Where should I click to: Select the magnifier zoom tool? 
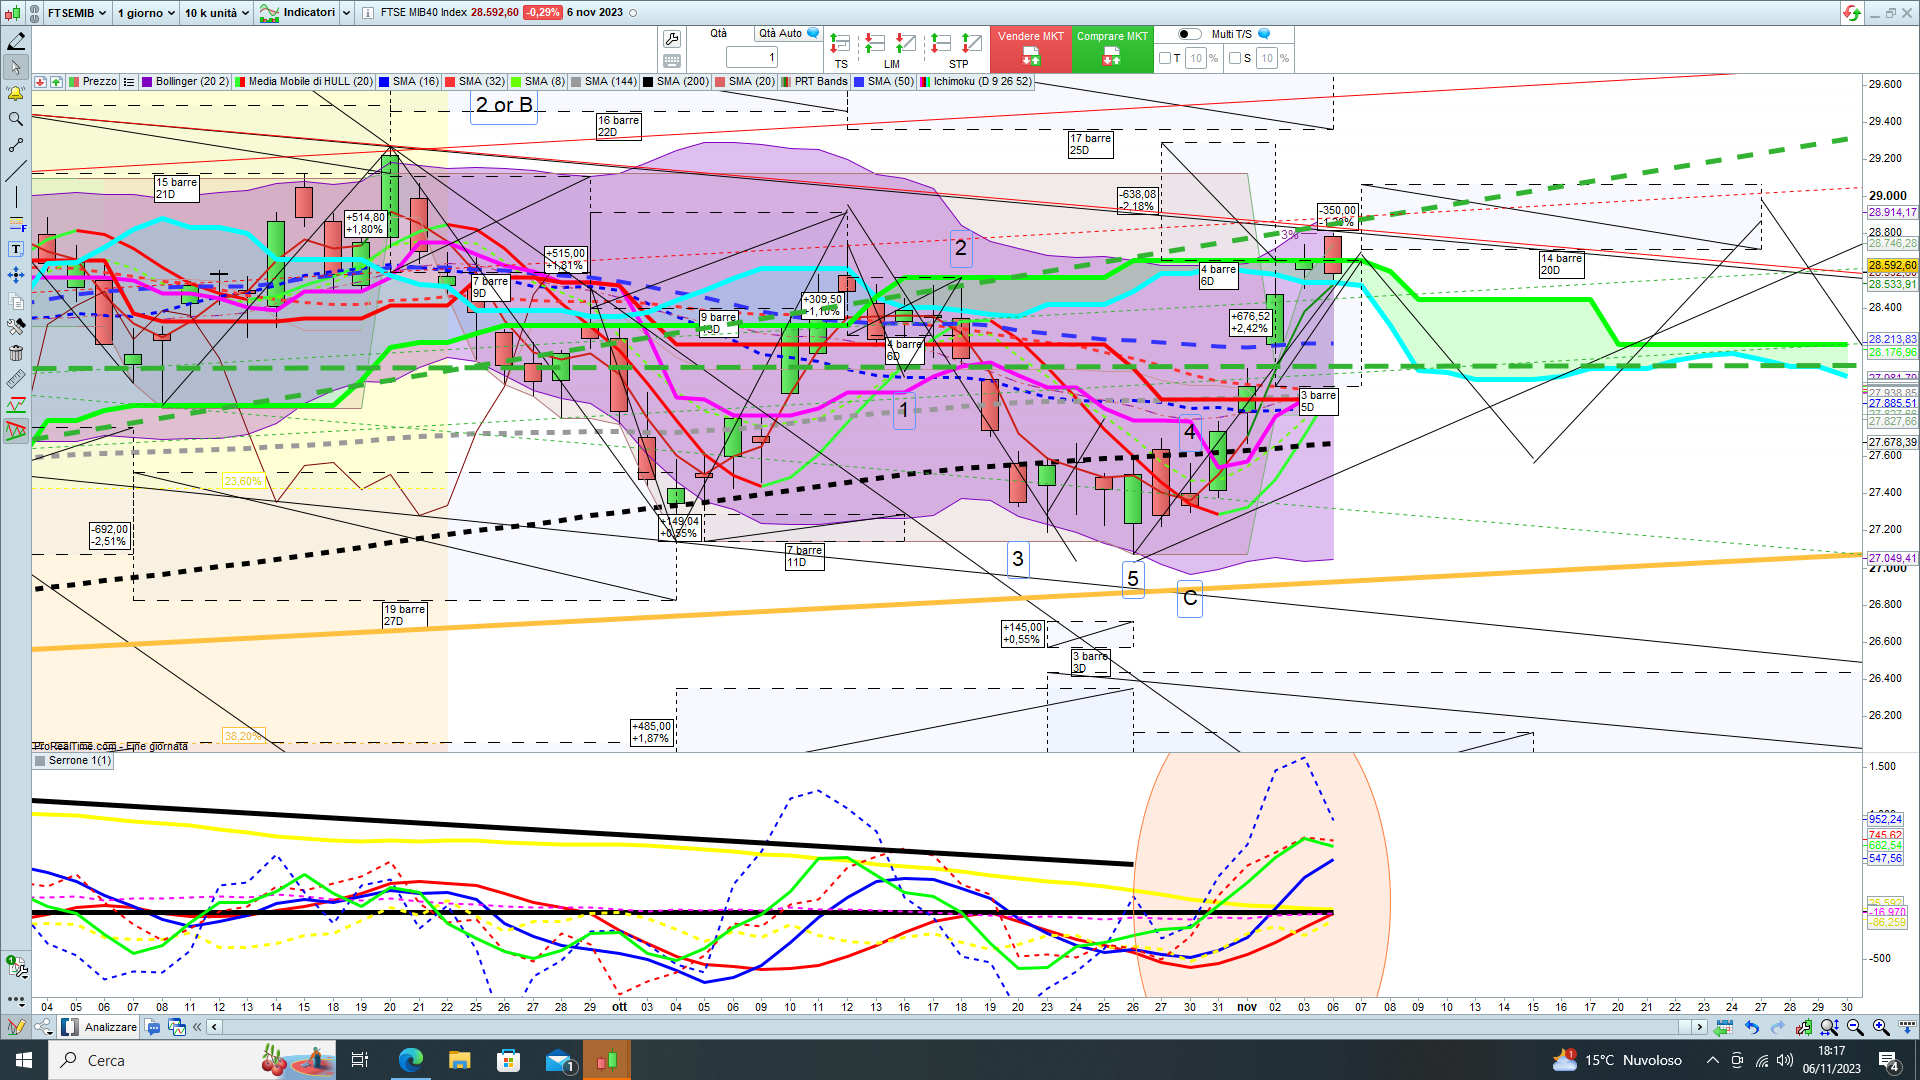pyautogui.click(x=16, y=119)
